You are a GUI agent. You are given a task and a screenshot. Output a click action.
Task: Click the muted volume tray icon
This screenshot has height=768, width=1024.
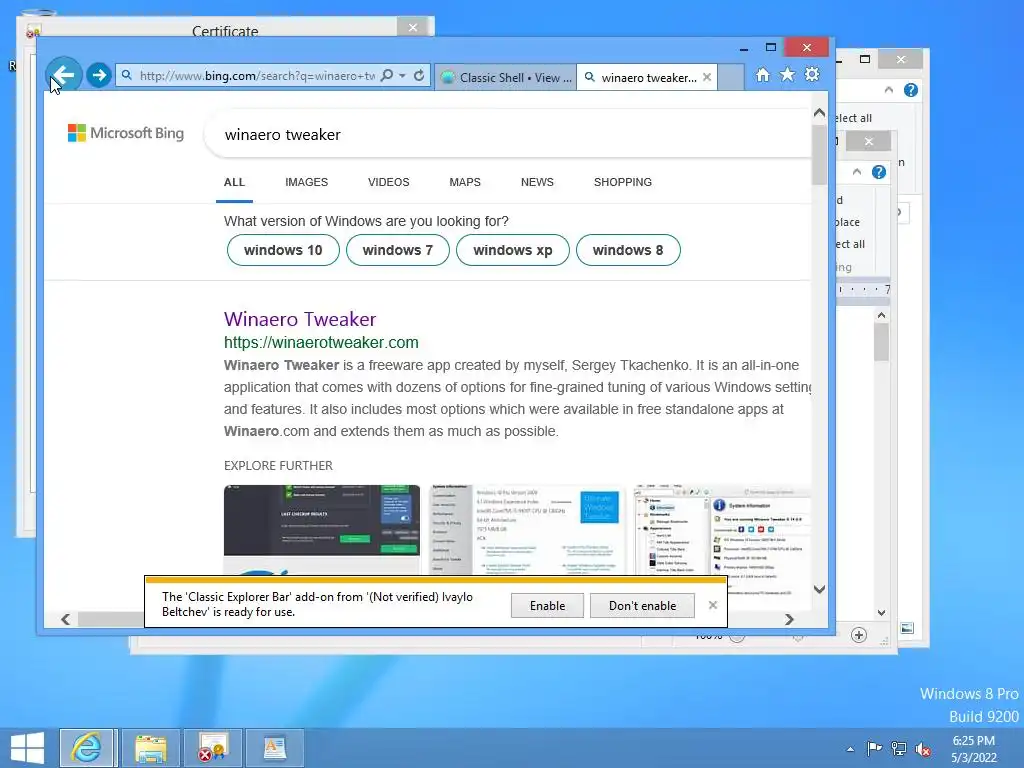pos(923,748)
